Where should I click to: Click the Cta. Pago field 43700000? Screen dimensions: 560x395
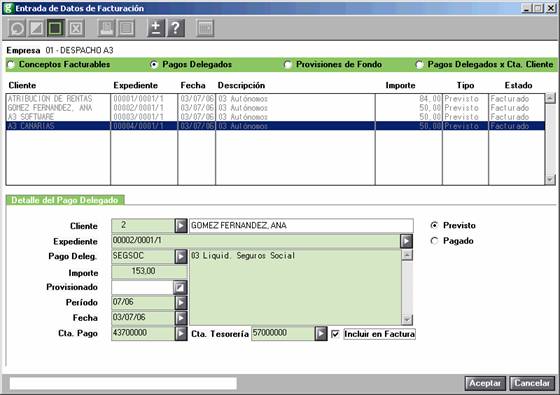click(143, 333)
